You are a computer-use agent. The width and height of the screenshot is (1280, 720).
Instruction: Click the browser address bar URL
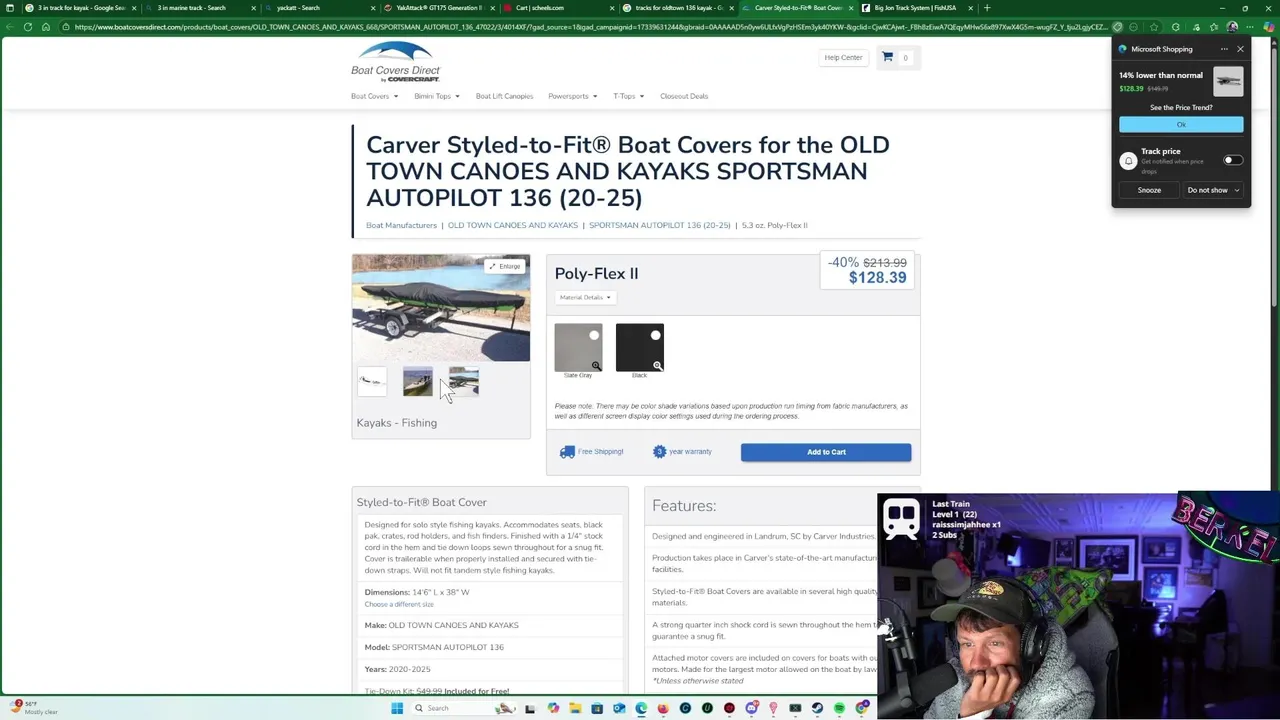click(x=590, y=27)
